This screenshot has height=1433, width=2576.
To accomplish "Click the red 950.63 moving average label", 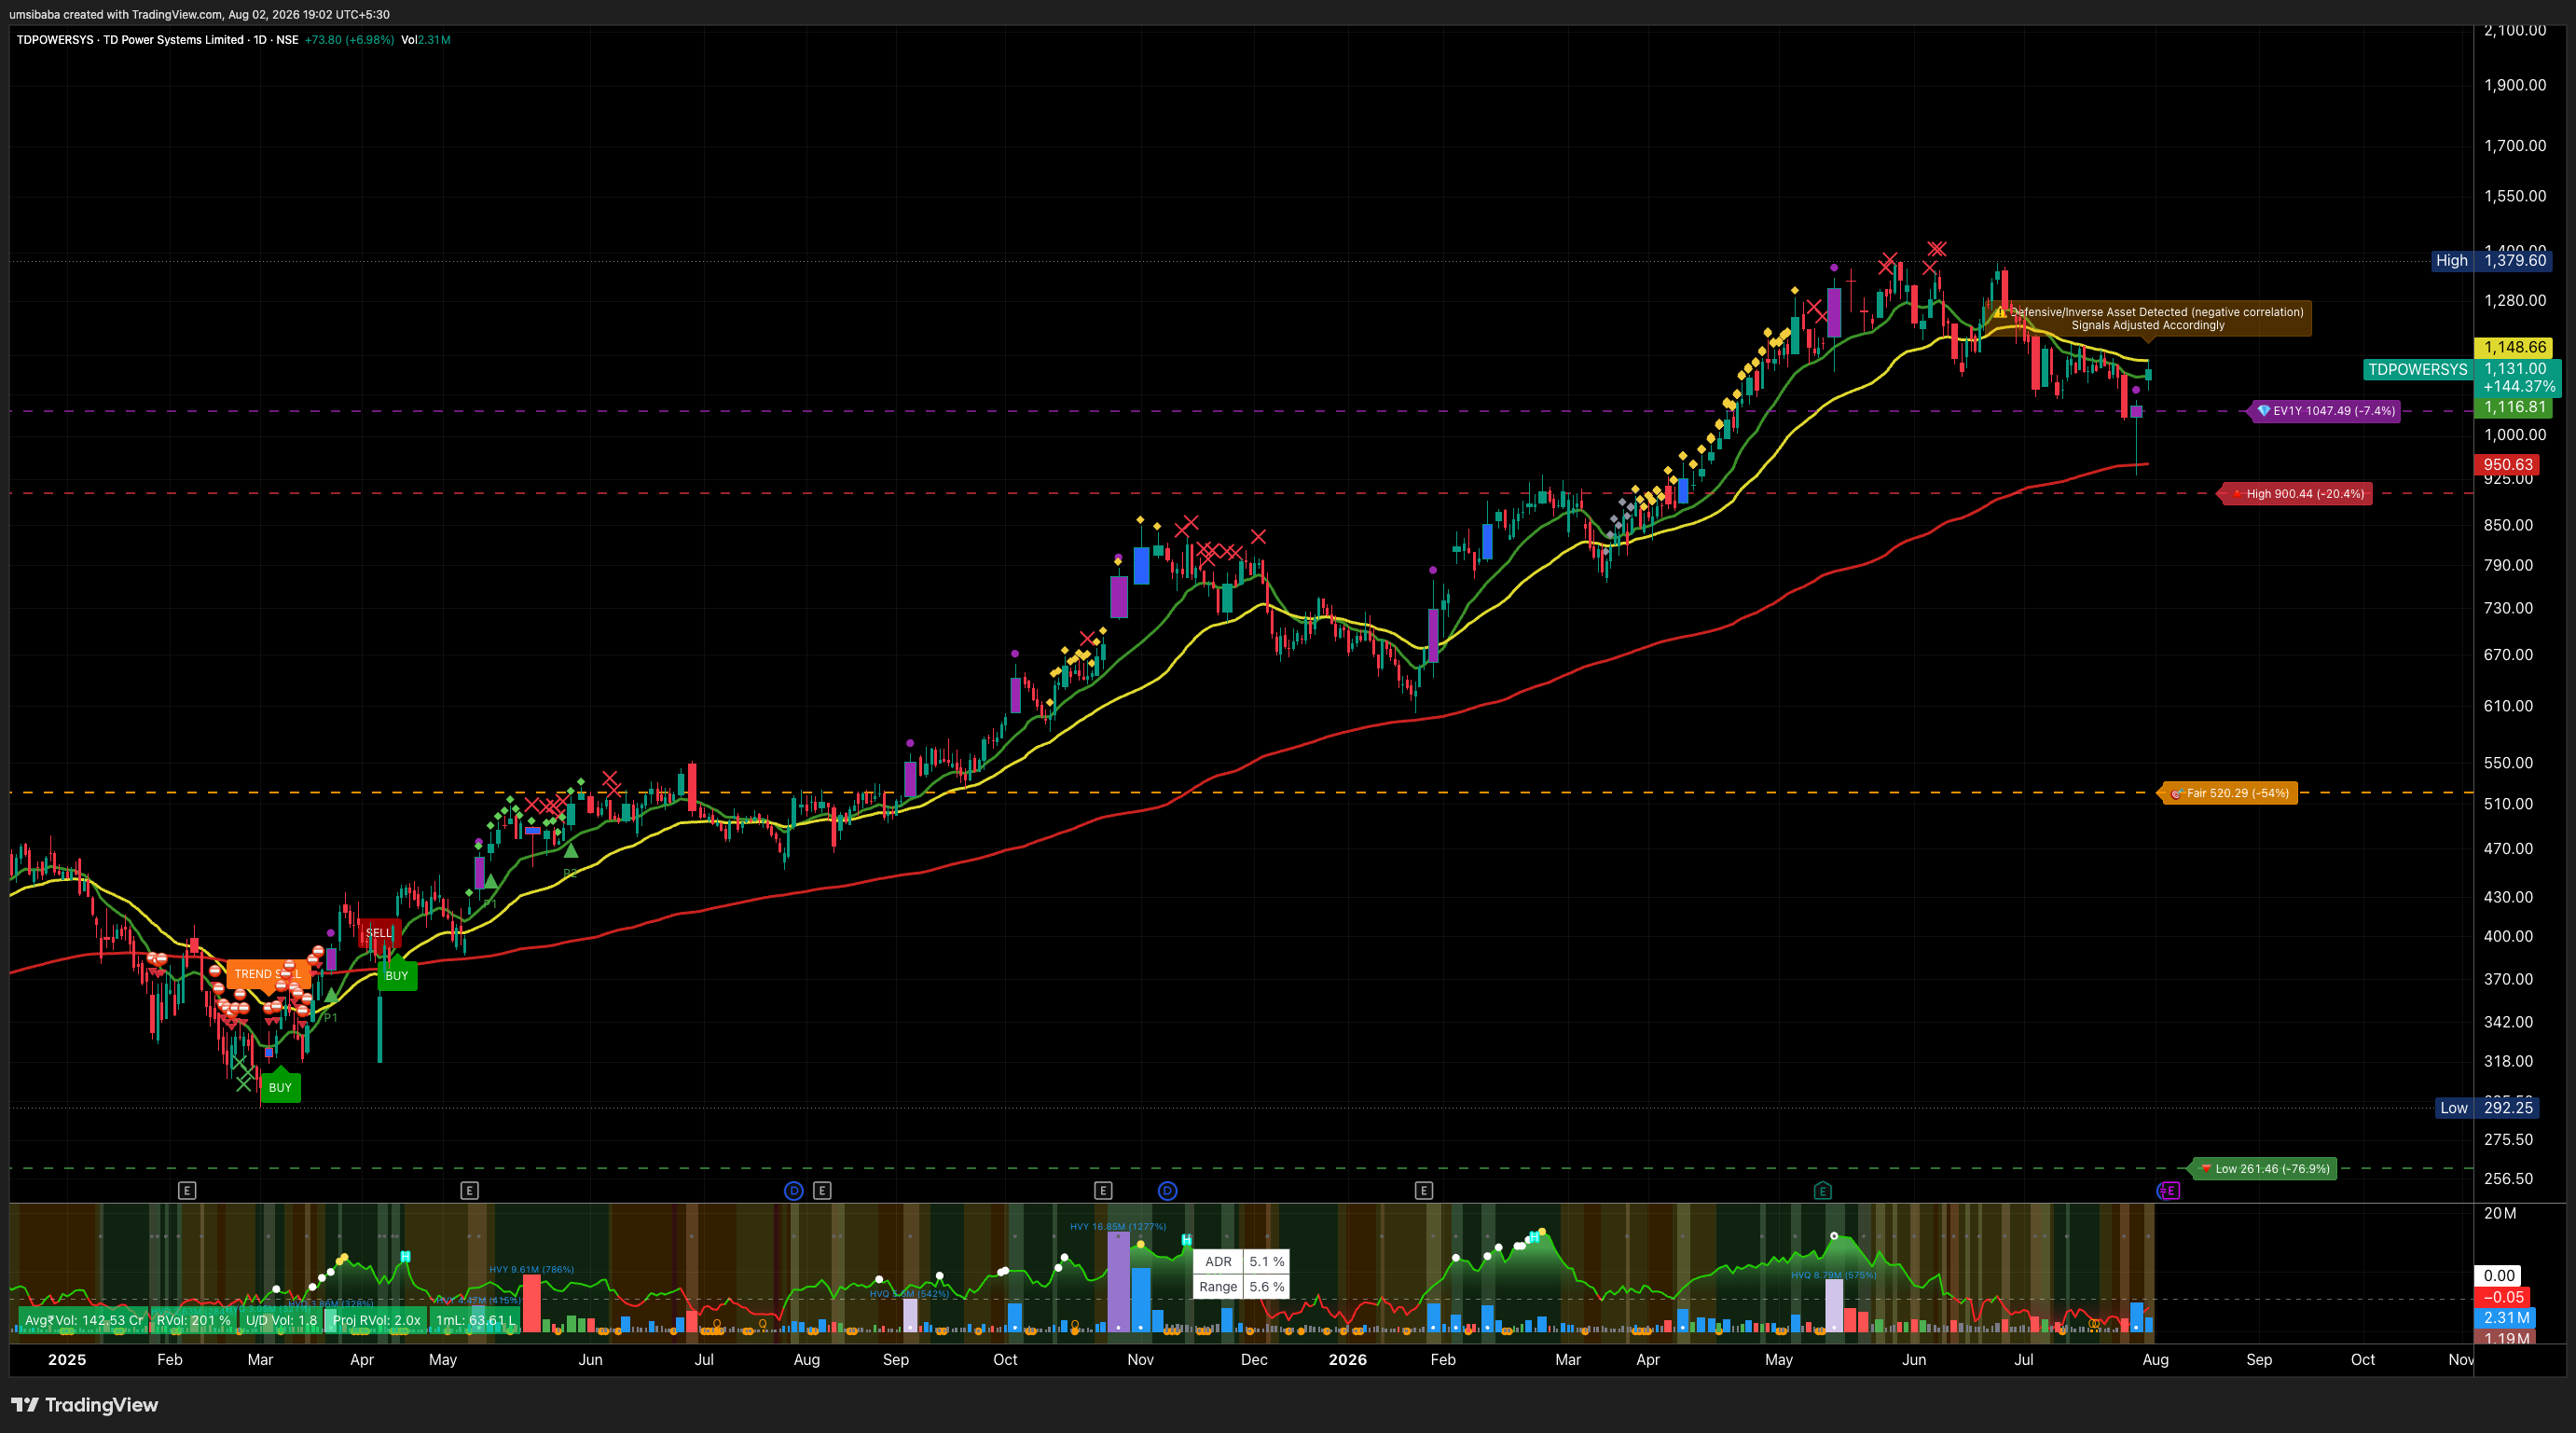I will tap(2507, 464).
